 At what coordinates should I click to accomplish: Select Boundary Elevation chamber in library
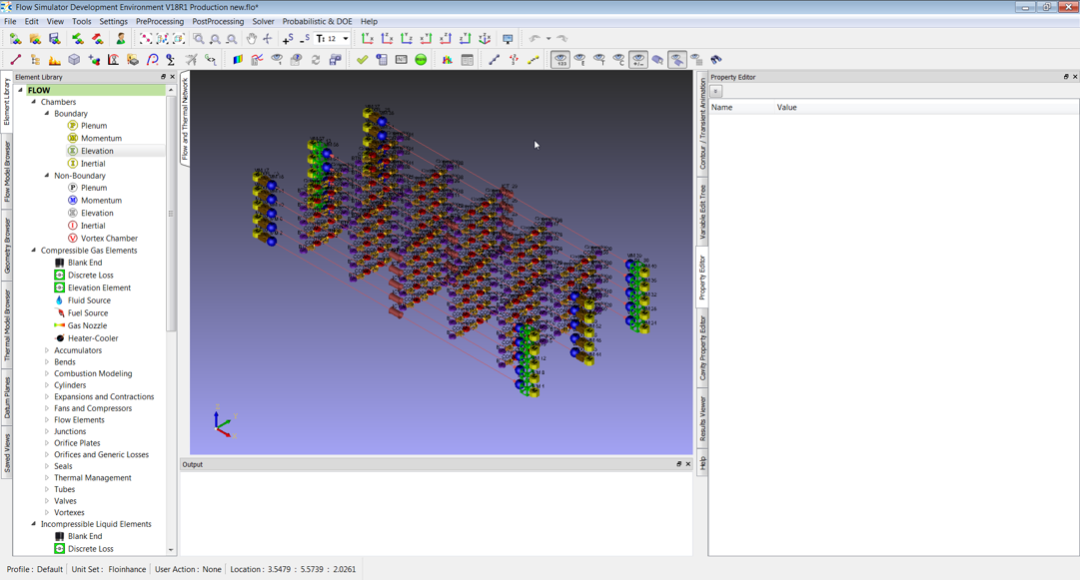97,151
